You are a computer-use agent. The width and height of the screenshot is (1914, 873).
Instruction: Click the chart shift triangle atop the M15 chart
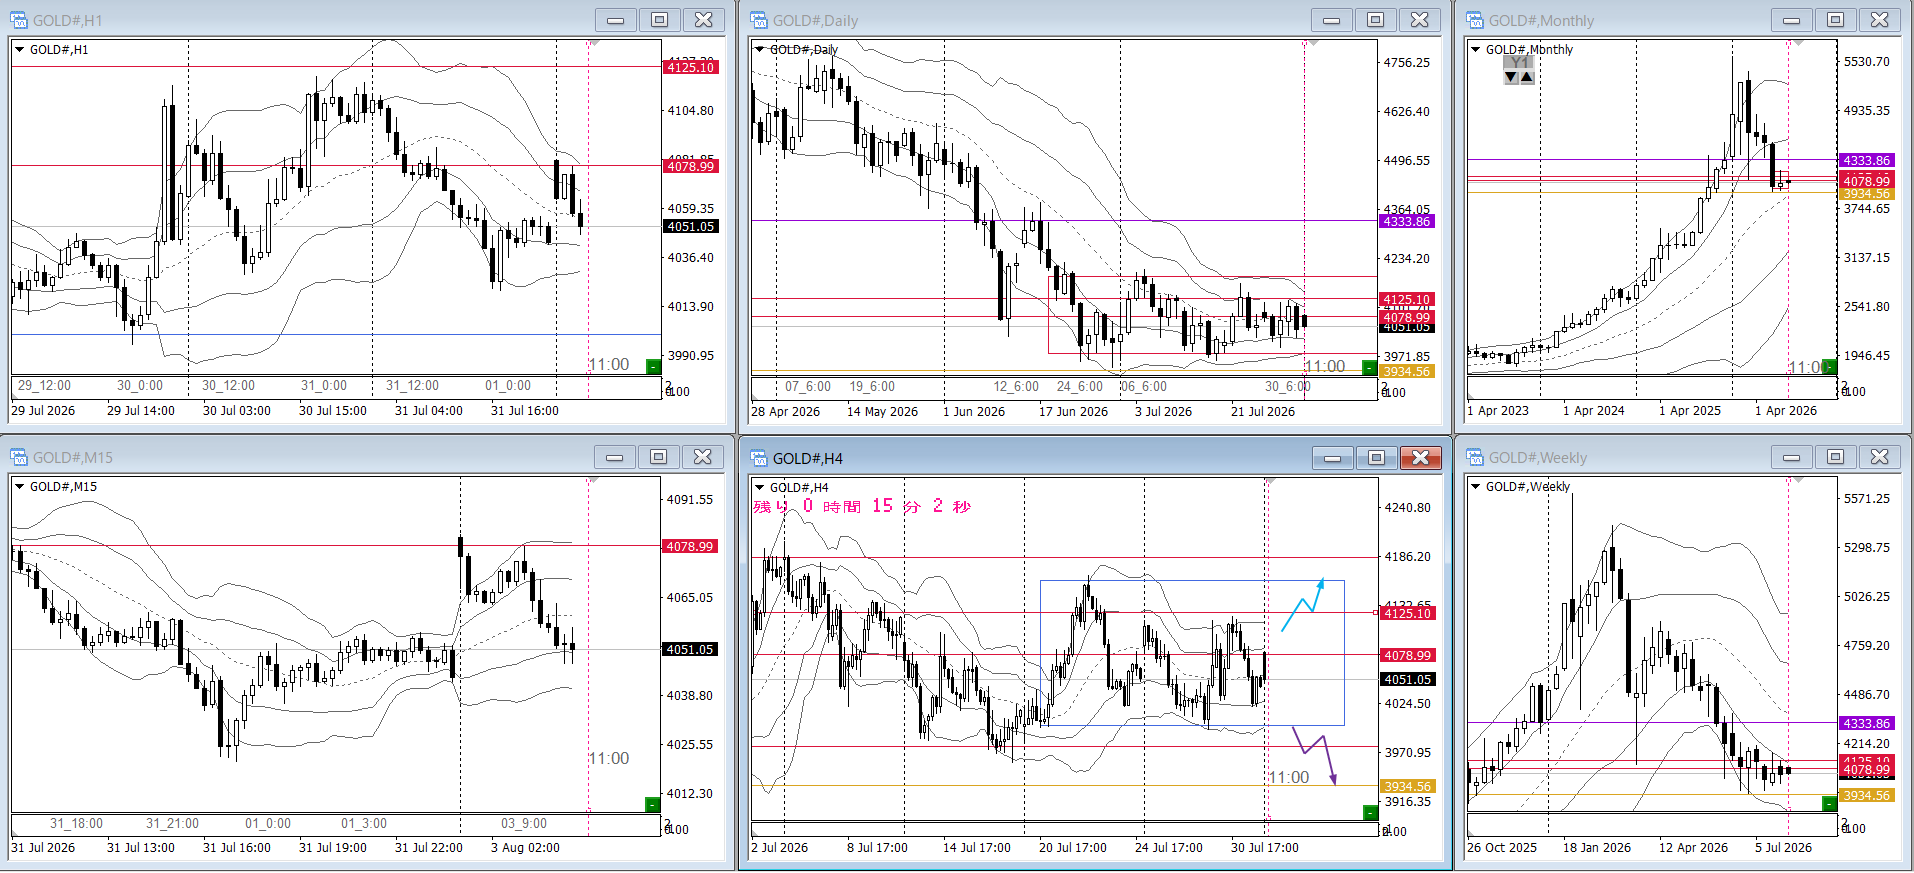pyautogui.click(x=593, y=481)
